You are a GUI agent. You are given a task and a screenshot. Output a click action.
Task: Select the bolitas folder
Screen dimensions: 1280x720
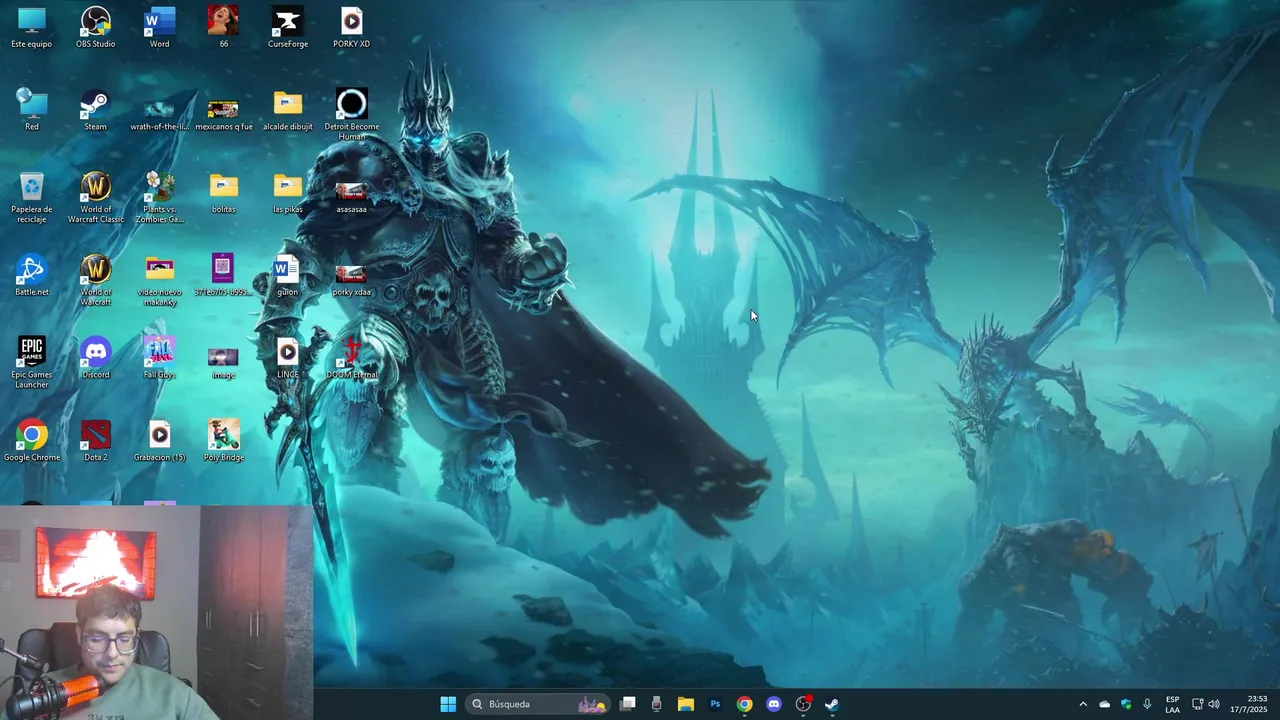tap(223, 193)
